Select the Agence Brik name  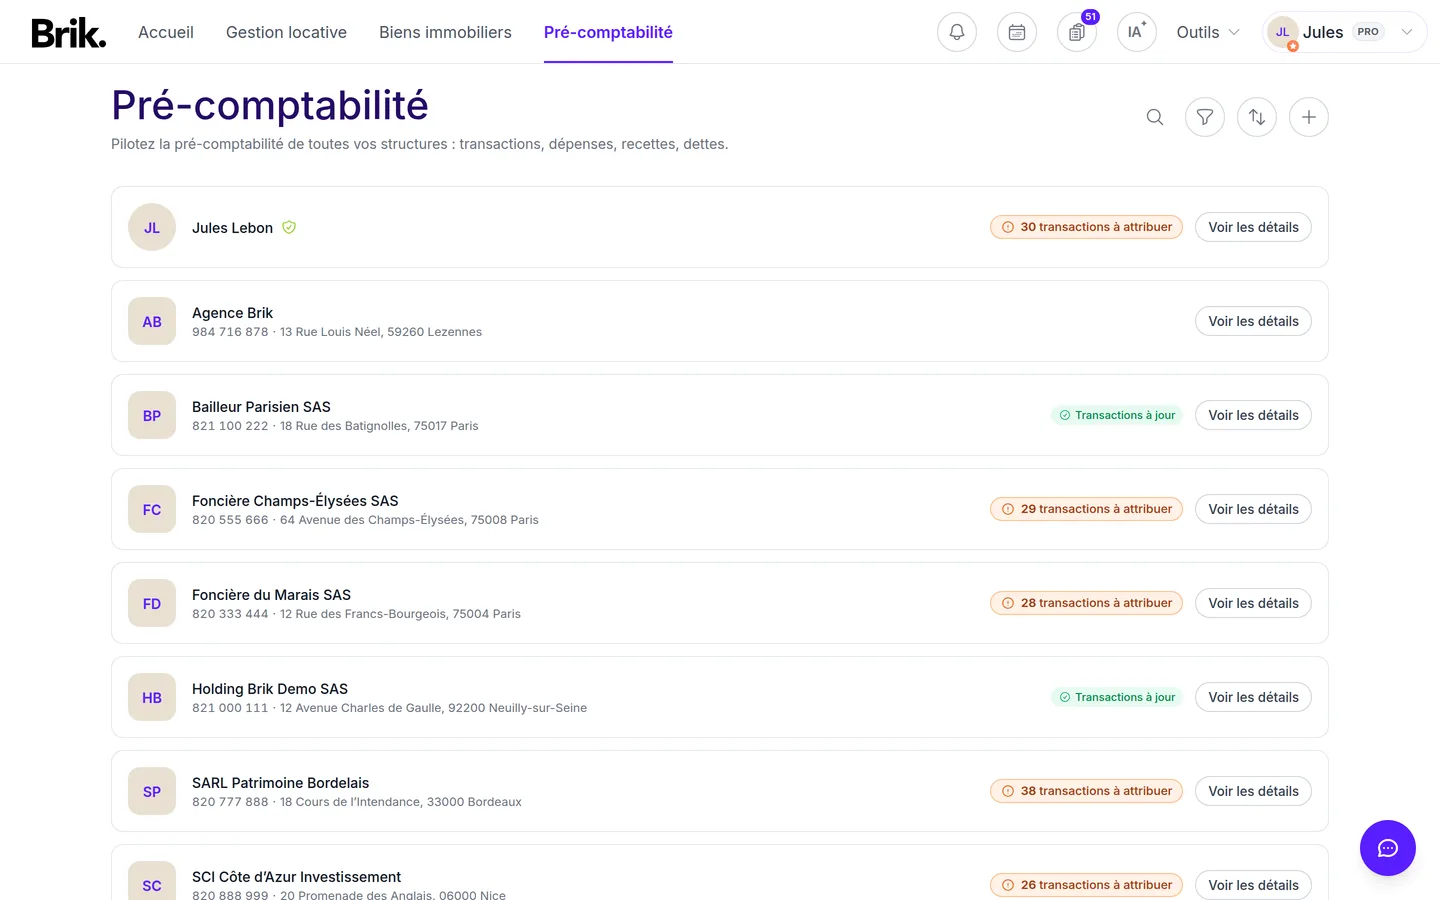[x=232, y=313]
